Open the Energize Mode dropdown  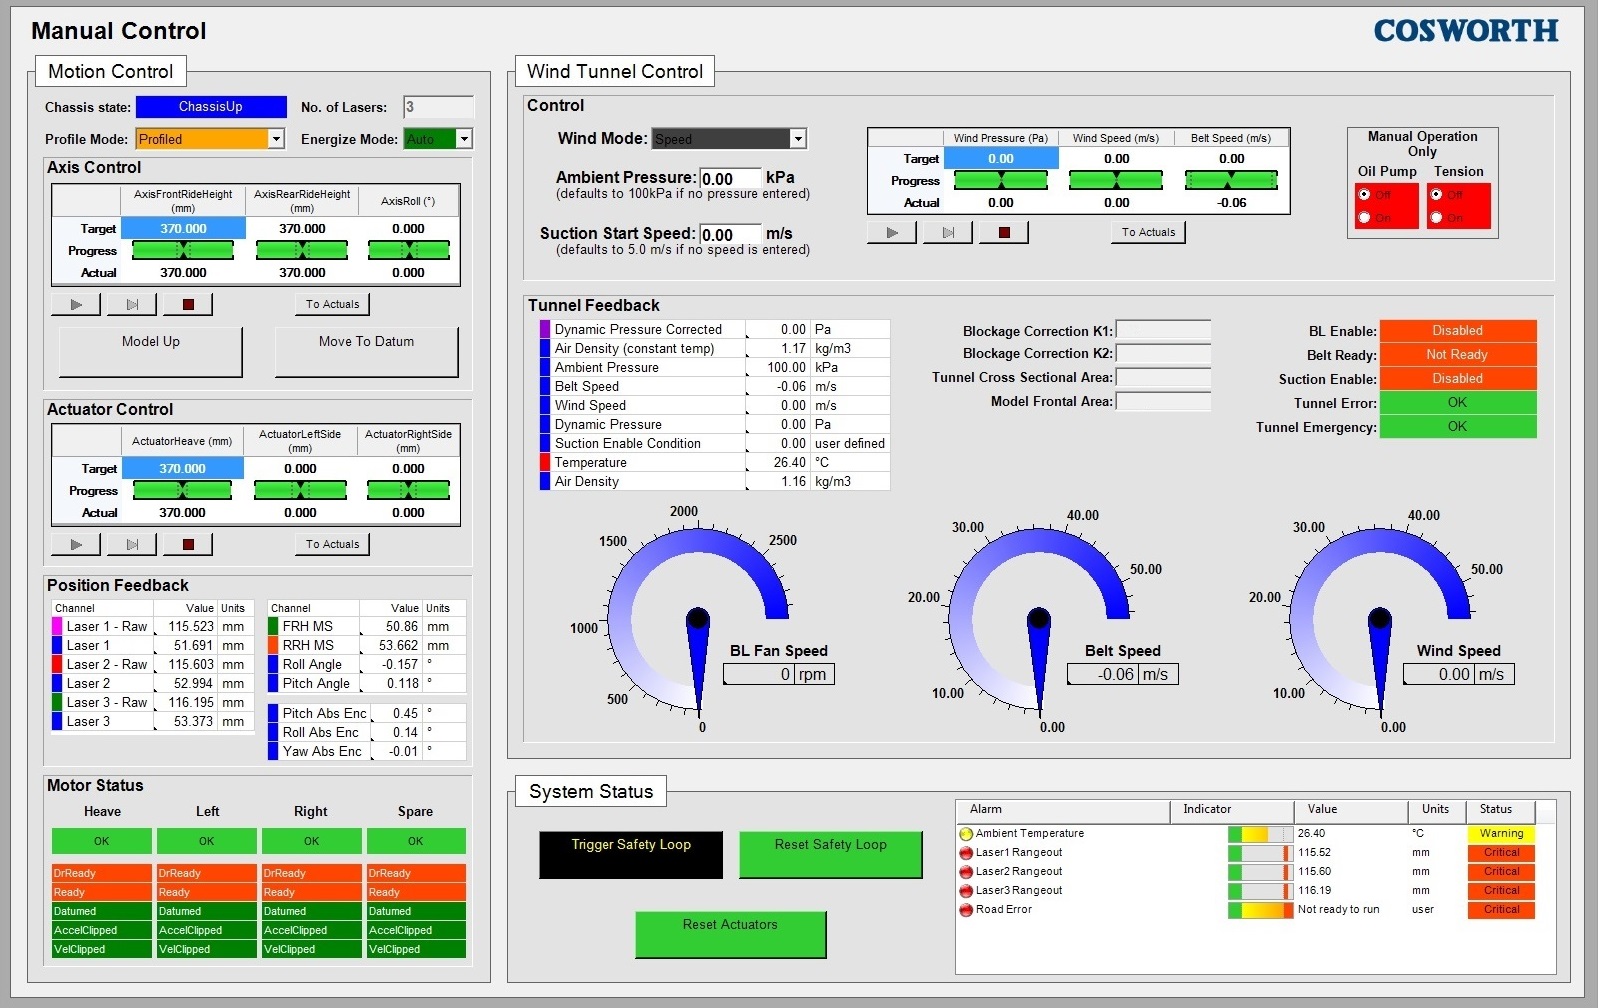[464, 139]
